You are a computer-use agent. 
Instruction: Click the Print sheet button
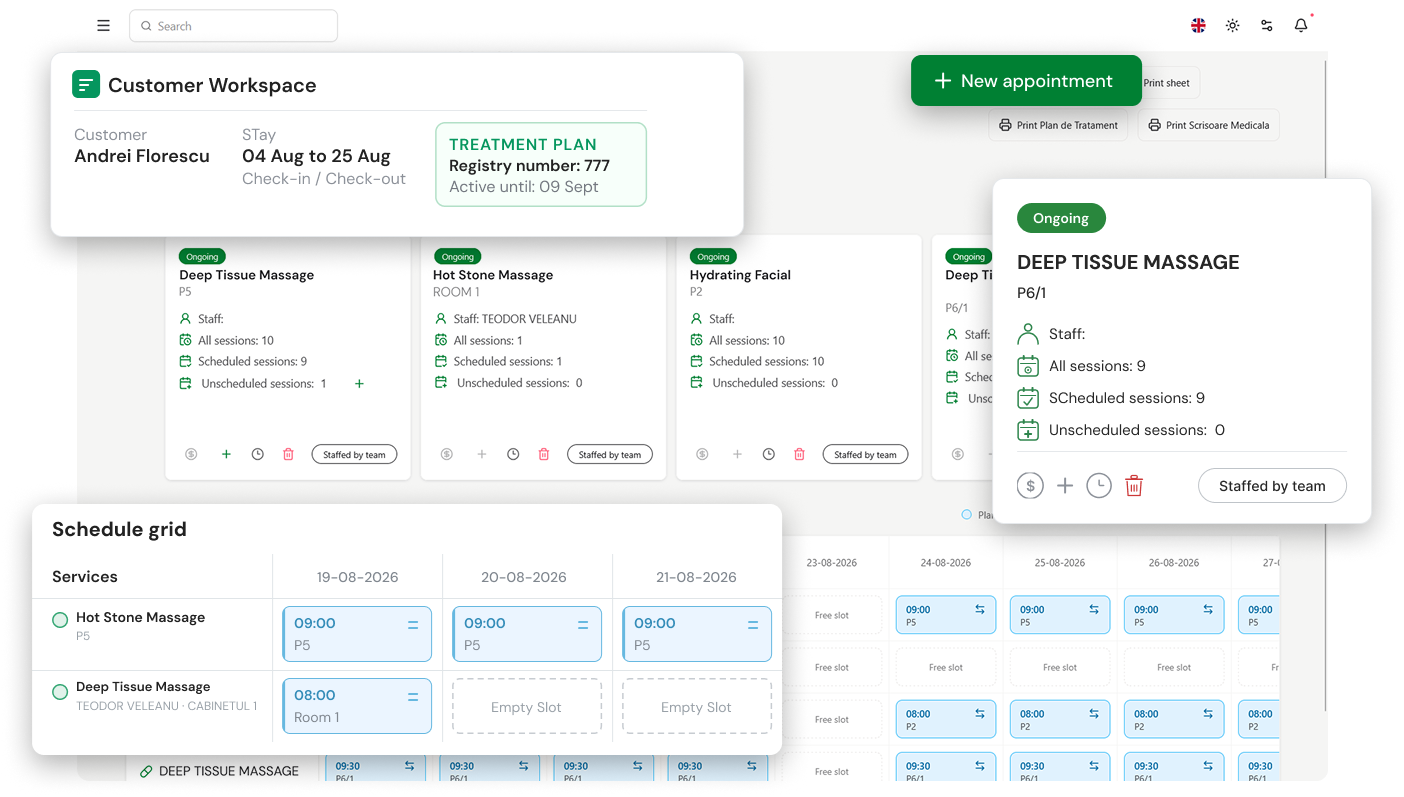[x=1168, y=83]
